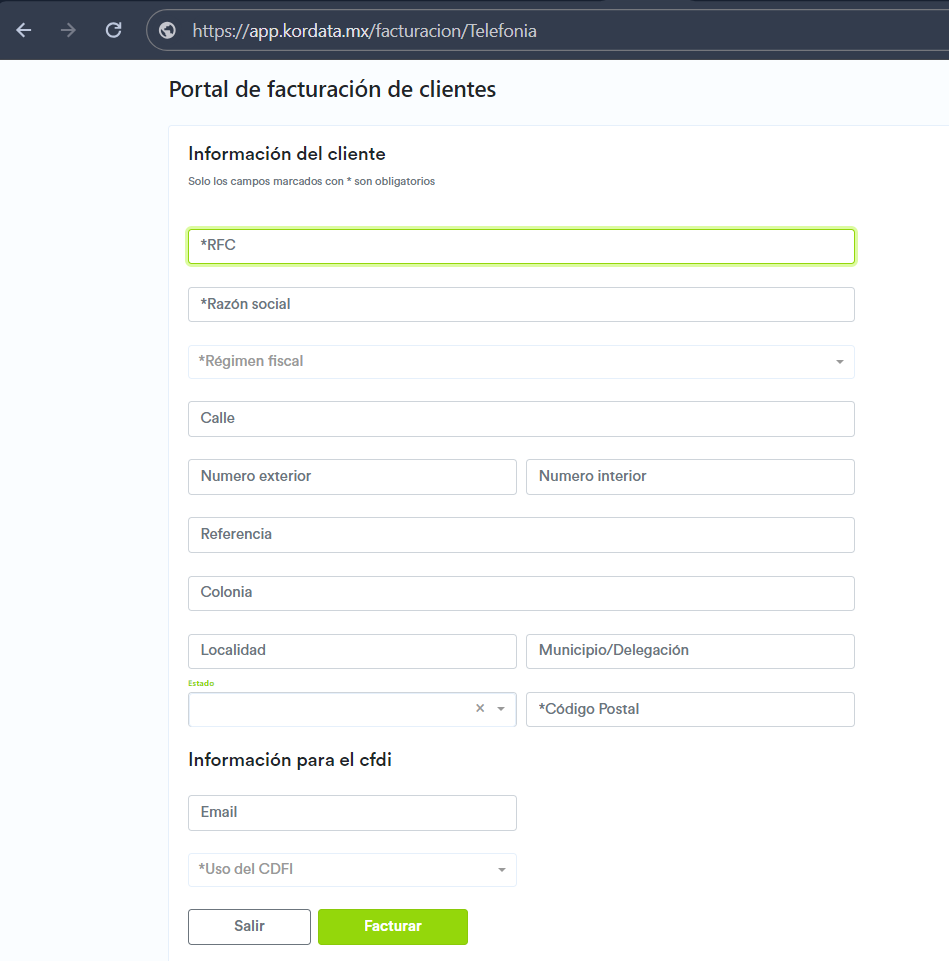The image size is (949, 961).
Task: Click the globe site info icon
Action: (x=168, y=31)
